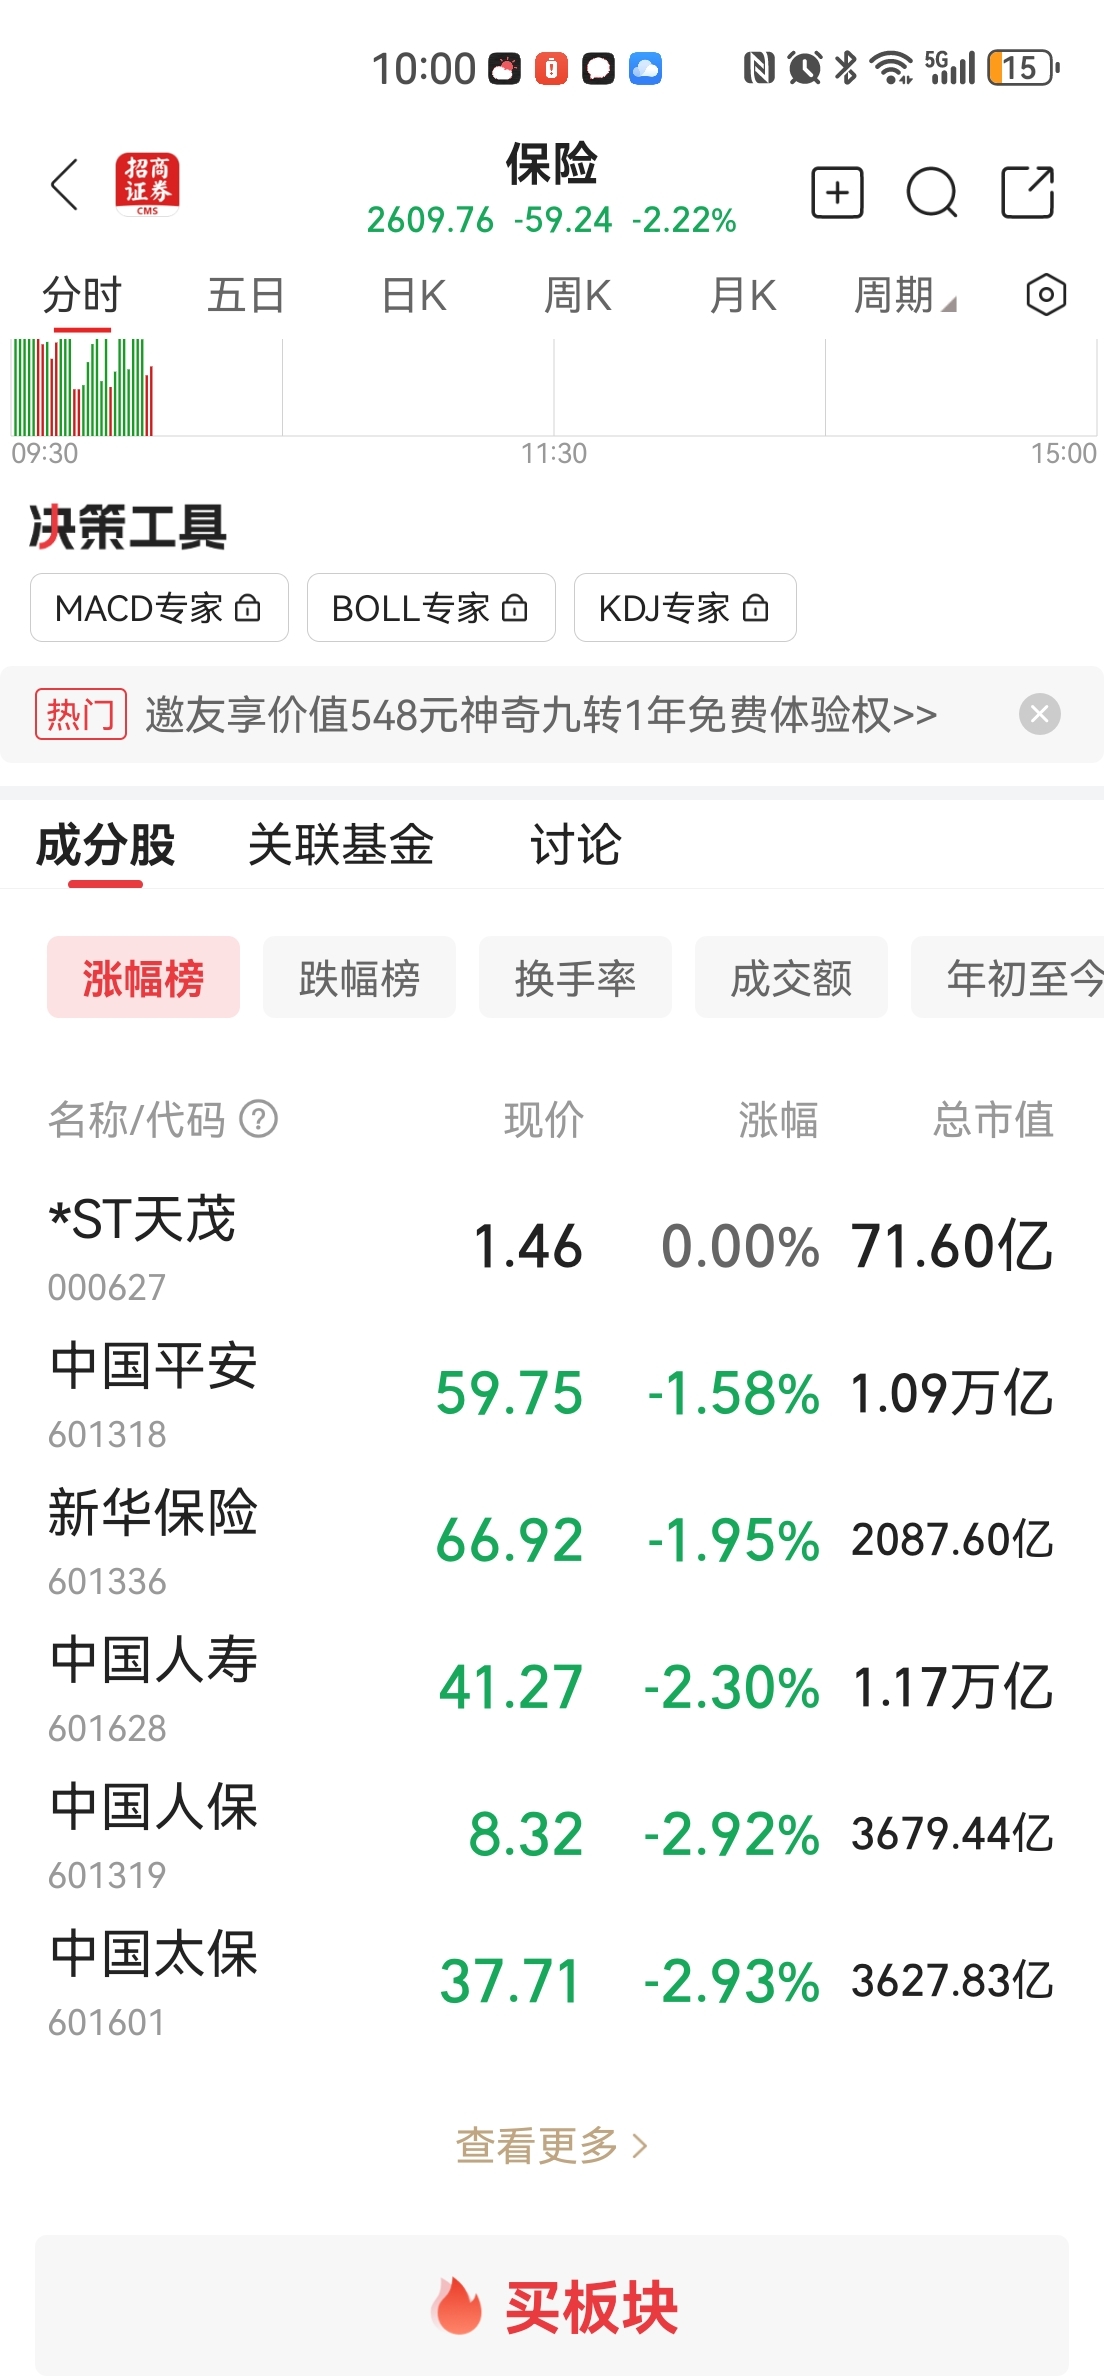This screenshot has height=2376, width=1104.
Task: Switch to 周K chart tab
Action: click(x=577, y=296)
